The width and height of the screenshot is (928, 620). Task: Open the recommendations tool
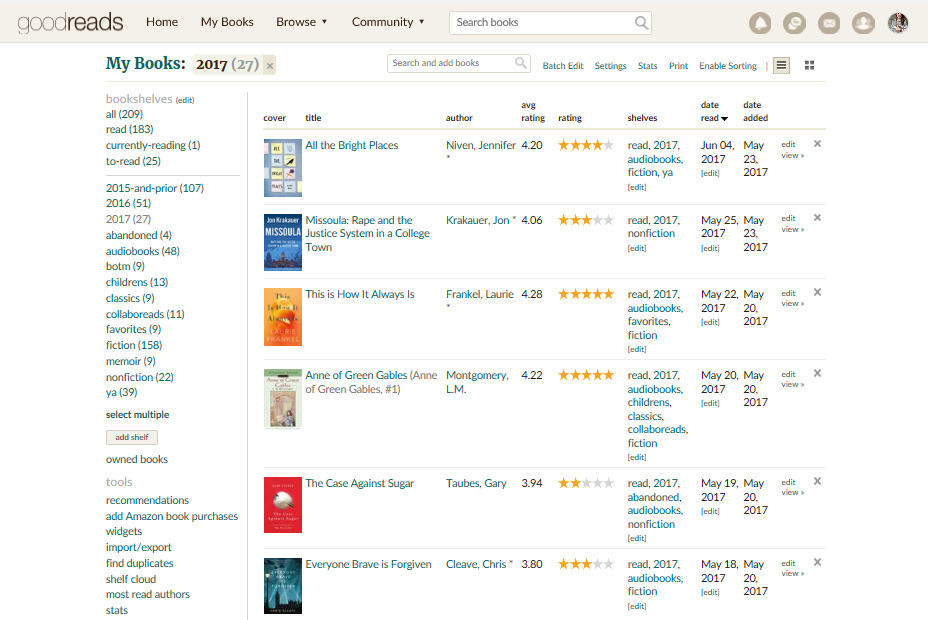(x=147, y=500)
